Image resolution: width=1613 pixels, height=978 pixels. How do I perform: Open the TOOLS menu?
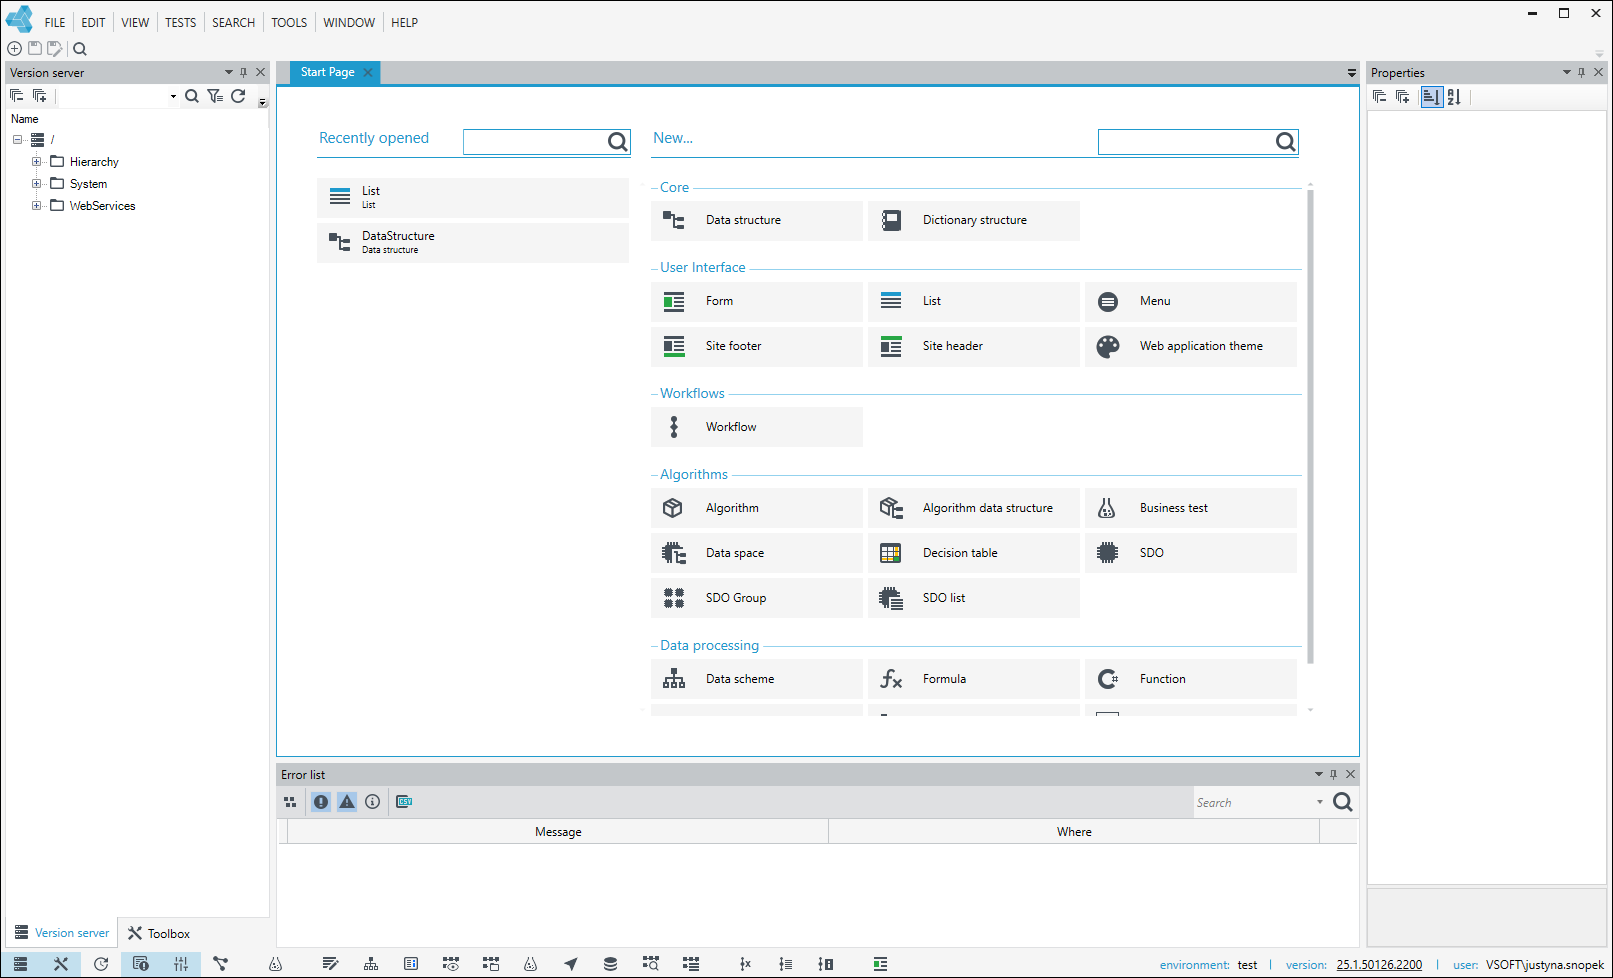pyautogui.click(x=289, y=23)
